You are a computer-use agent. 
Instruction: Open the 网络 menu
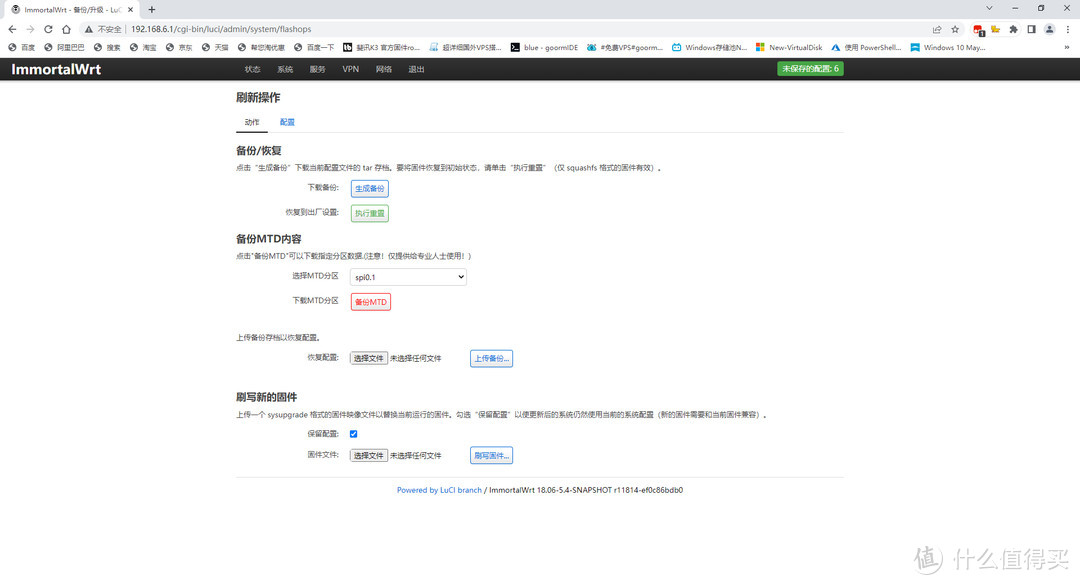[384, 69]
